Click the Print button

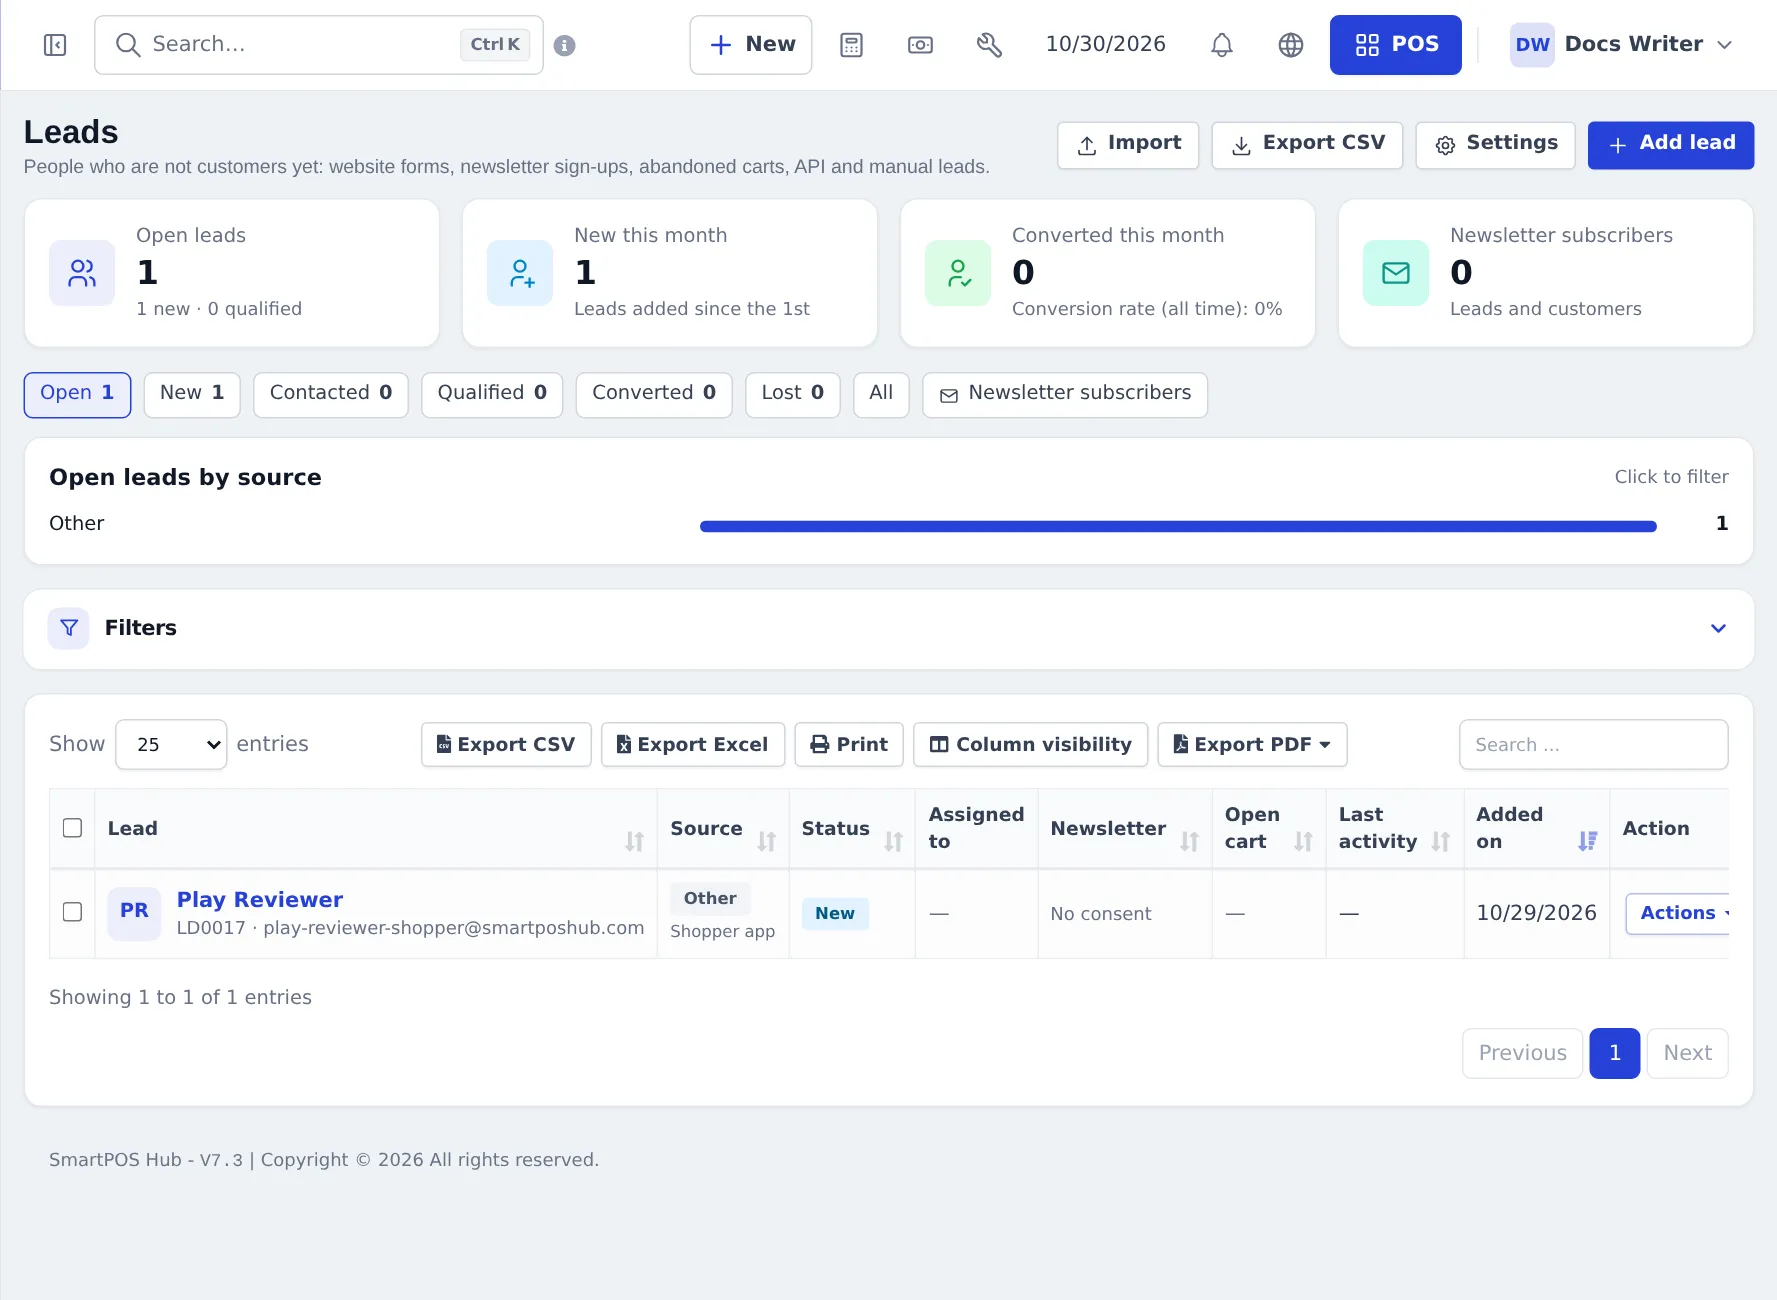pos(848,745)
